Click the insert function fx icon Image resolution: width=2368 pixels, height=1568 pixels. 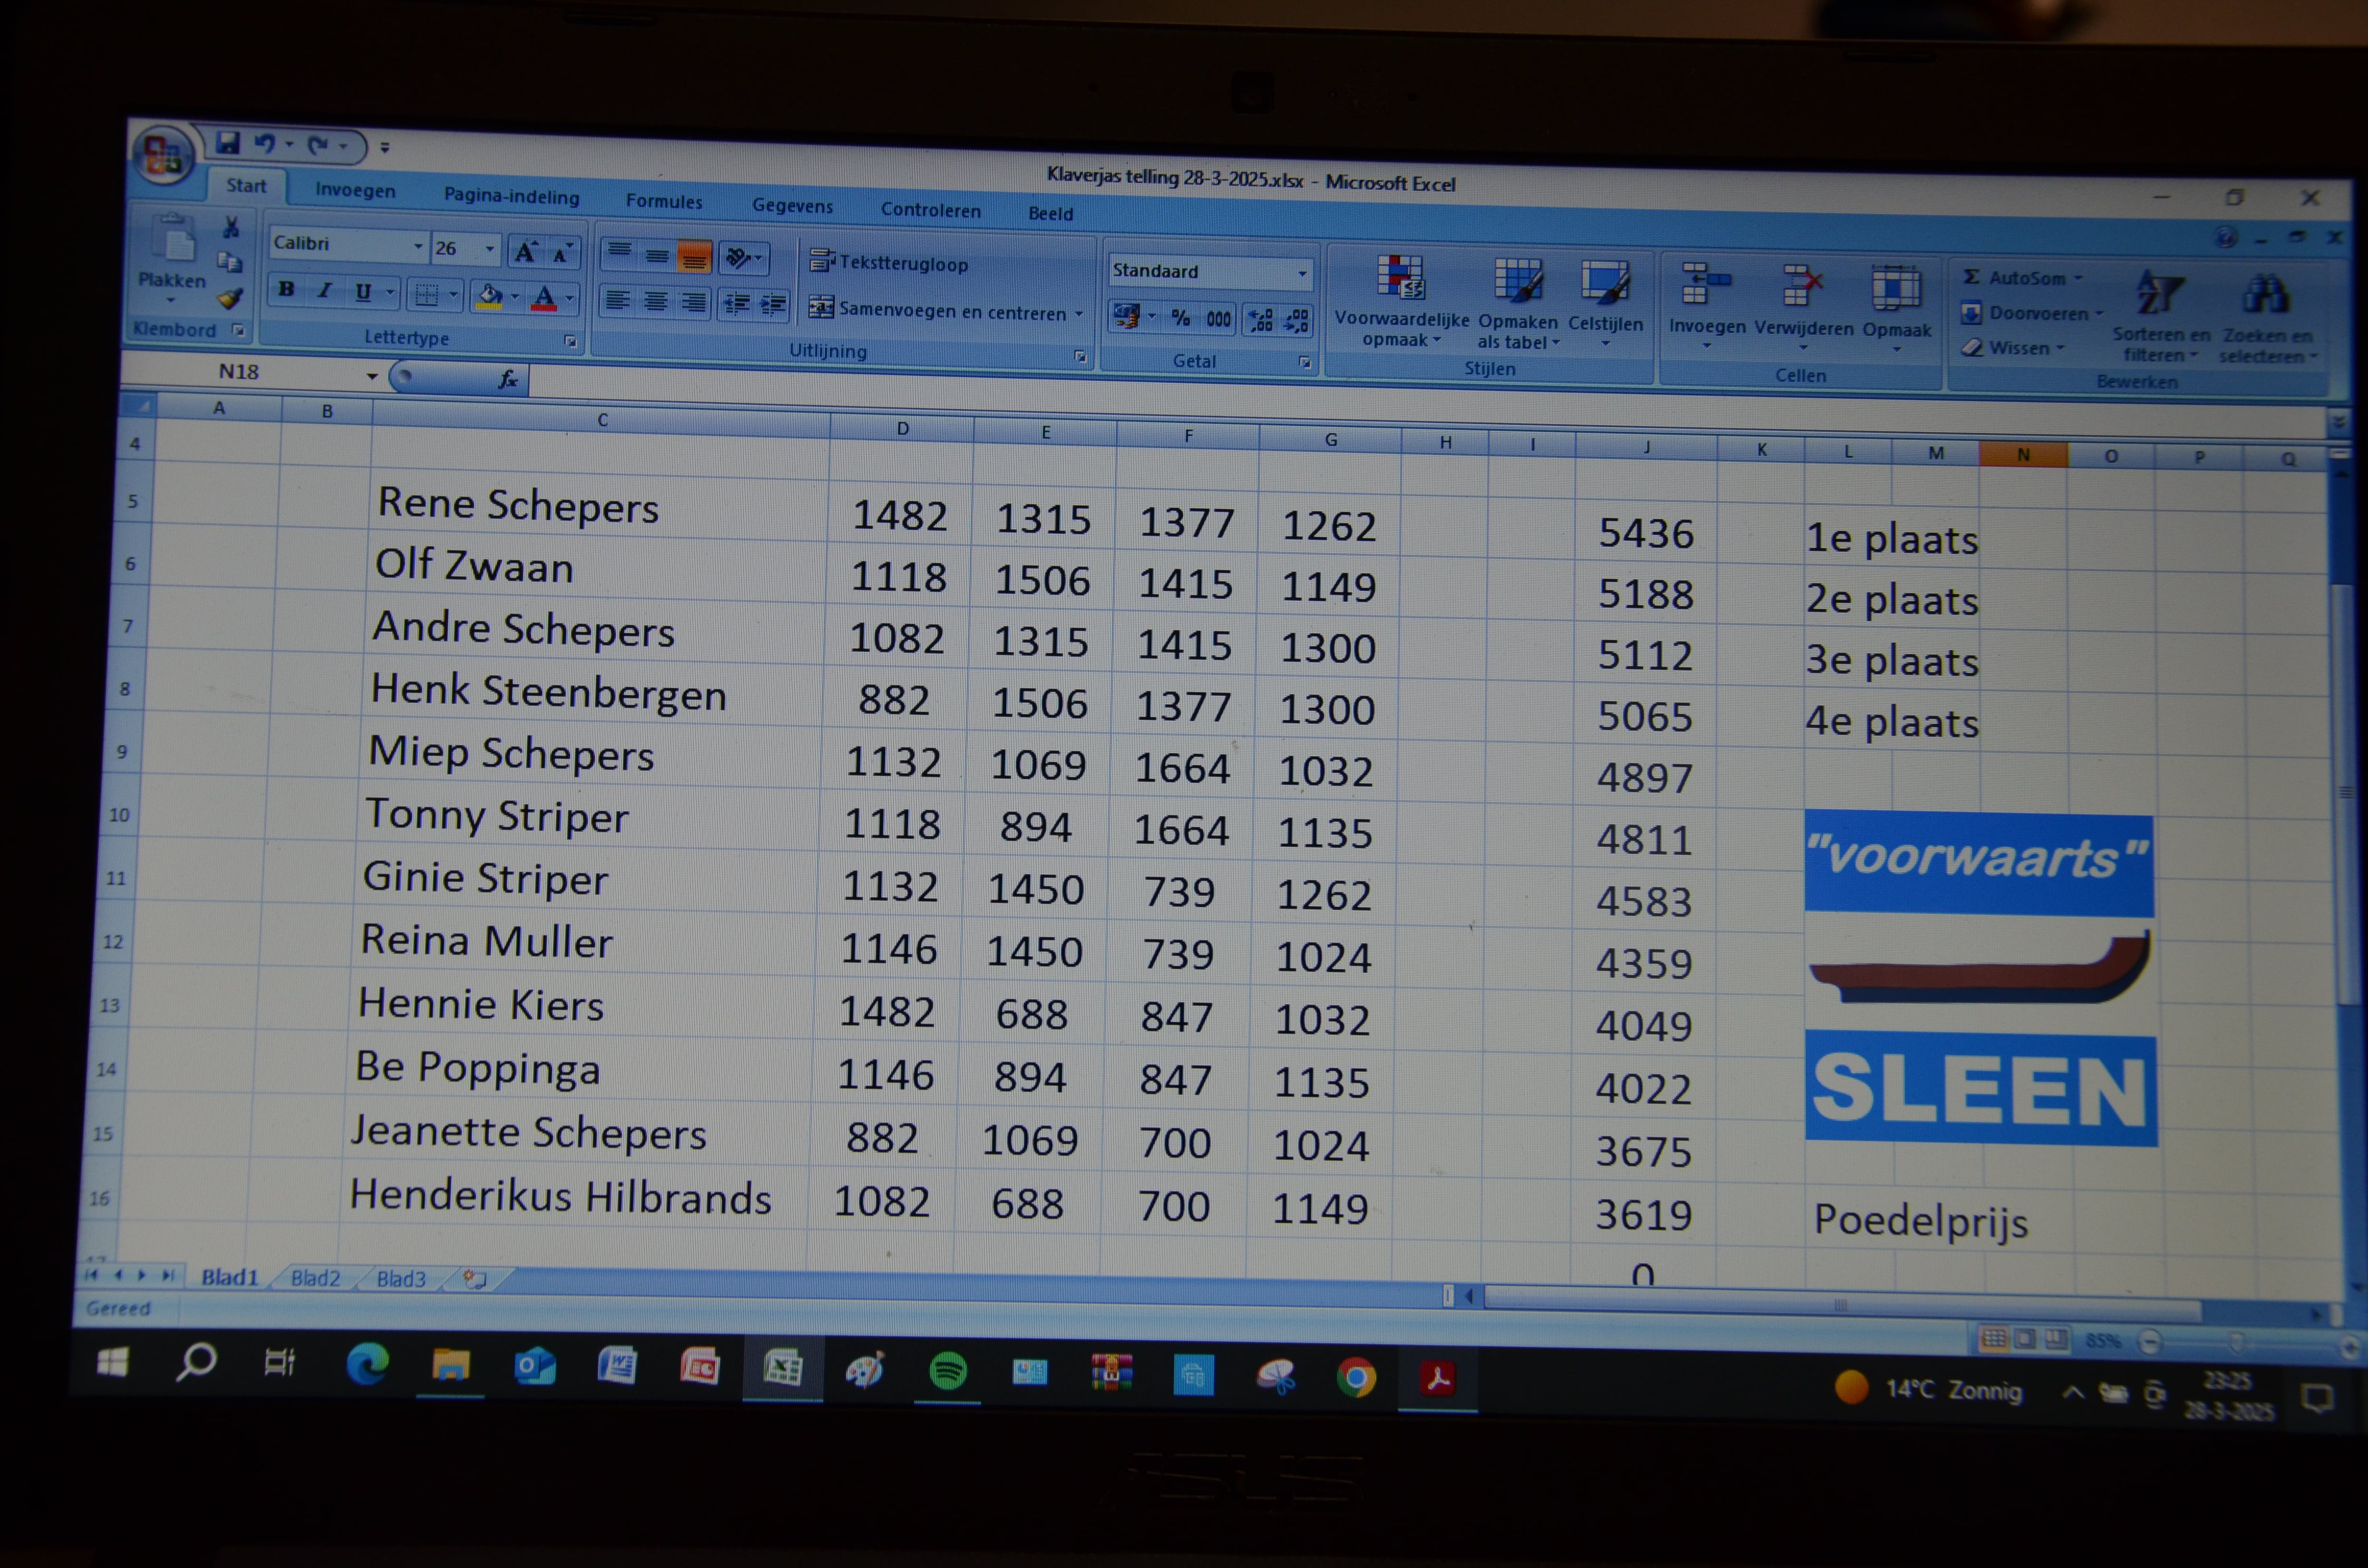[508, 379]
